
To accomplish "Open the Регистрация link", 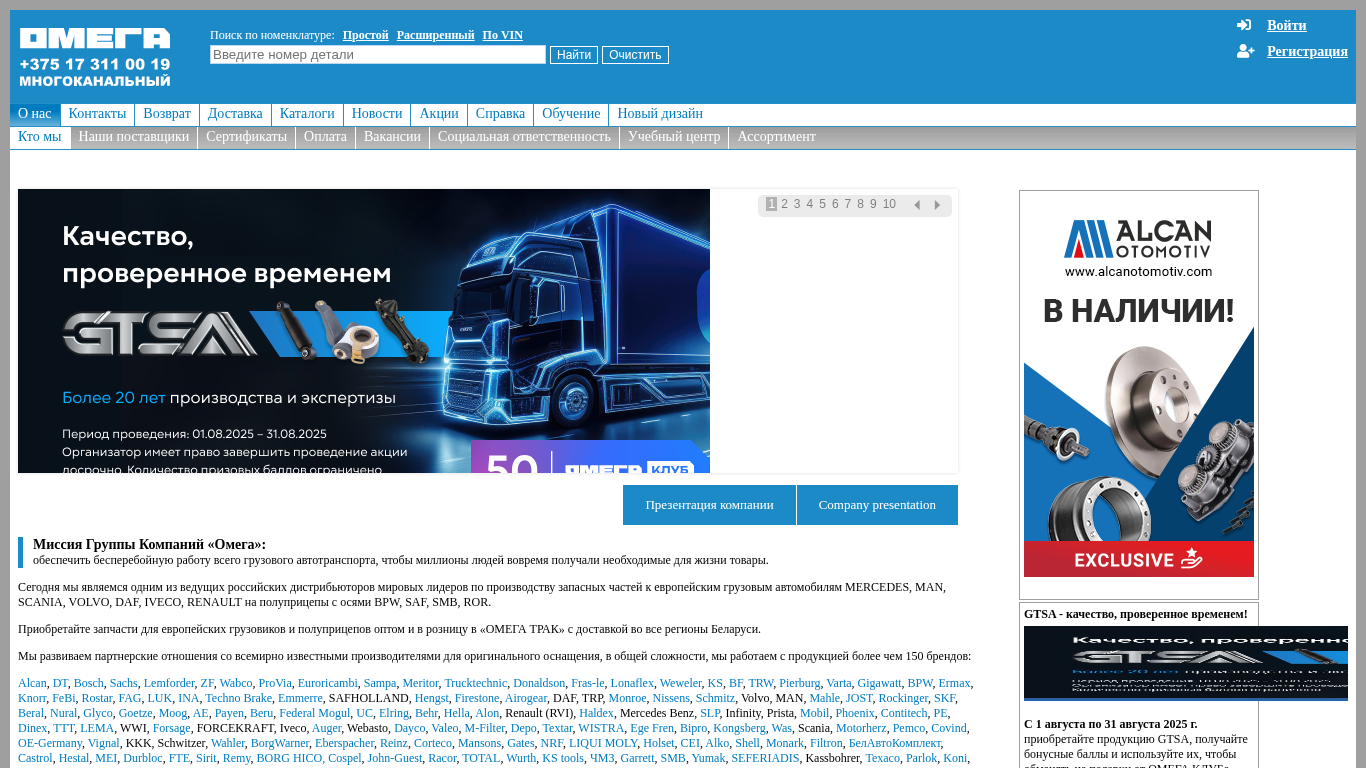I will point(1307,51).
